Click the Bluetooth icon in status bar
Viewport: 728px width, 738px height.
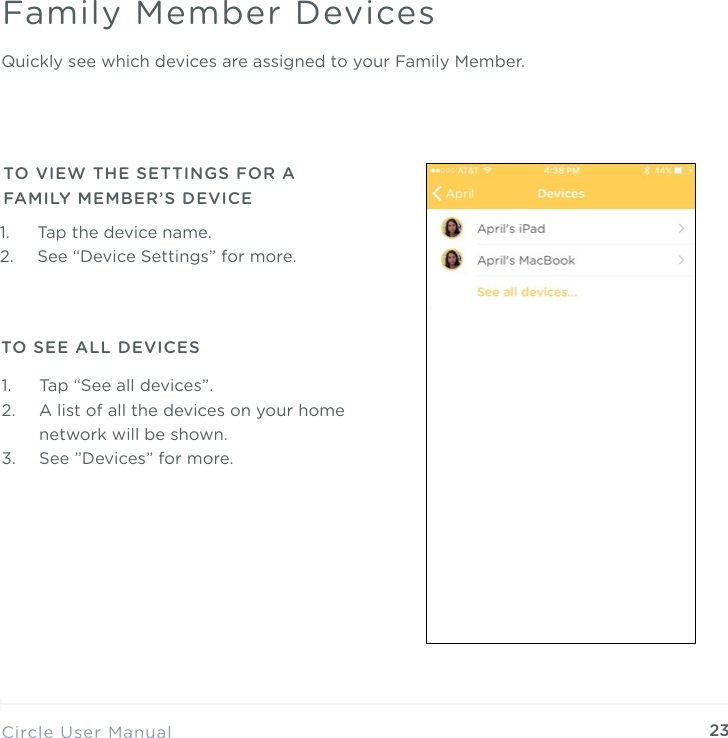[646, 170]
